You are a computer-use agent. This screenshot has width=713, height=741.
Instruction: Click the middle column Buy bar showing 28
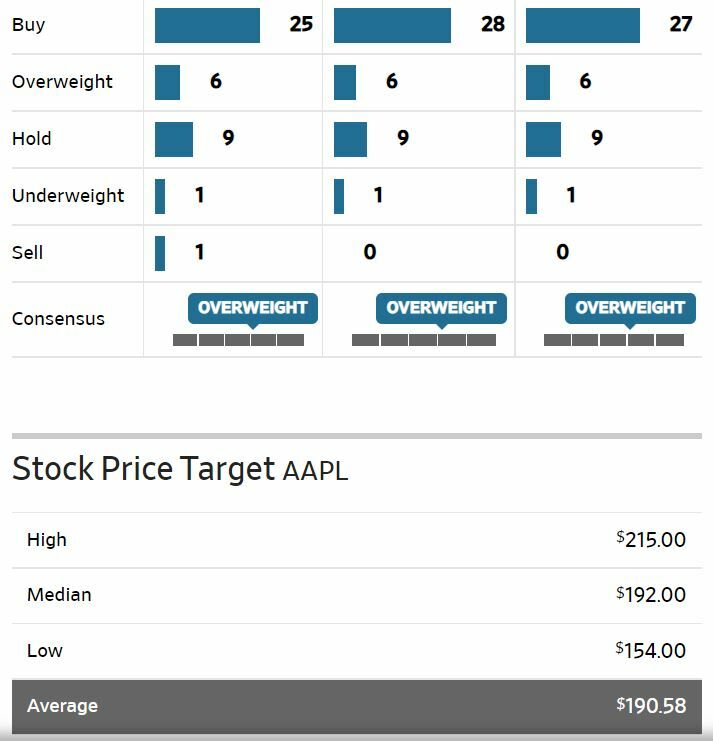click(x=392, y=25)
